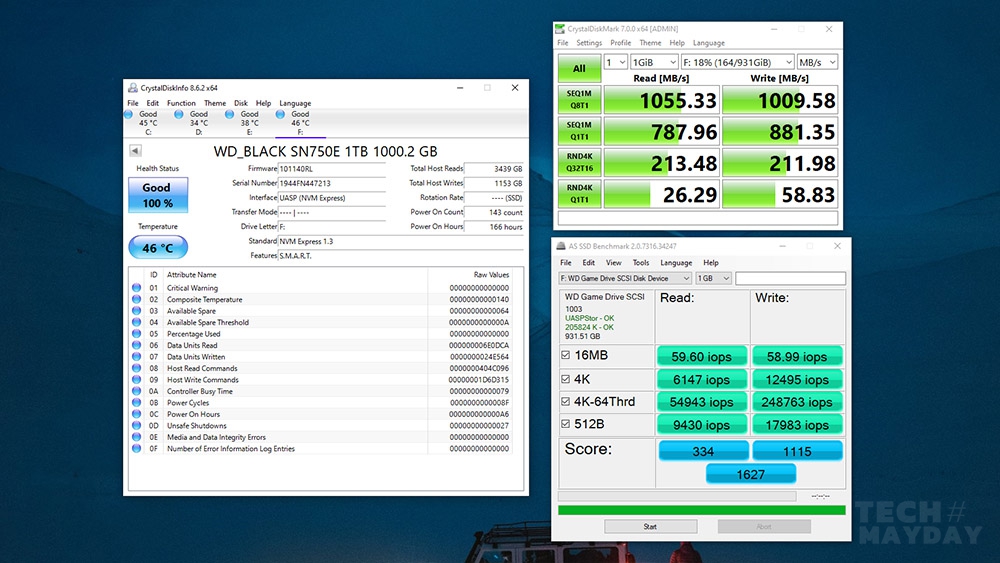
Task: Run the RND4K Q32T16 test
Action: 579,163
